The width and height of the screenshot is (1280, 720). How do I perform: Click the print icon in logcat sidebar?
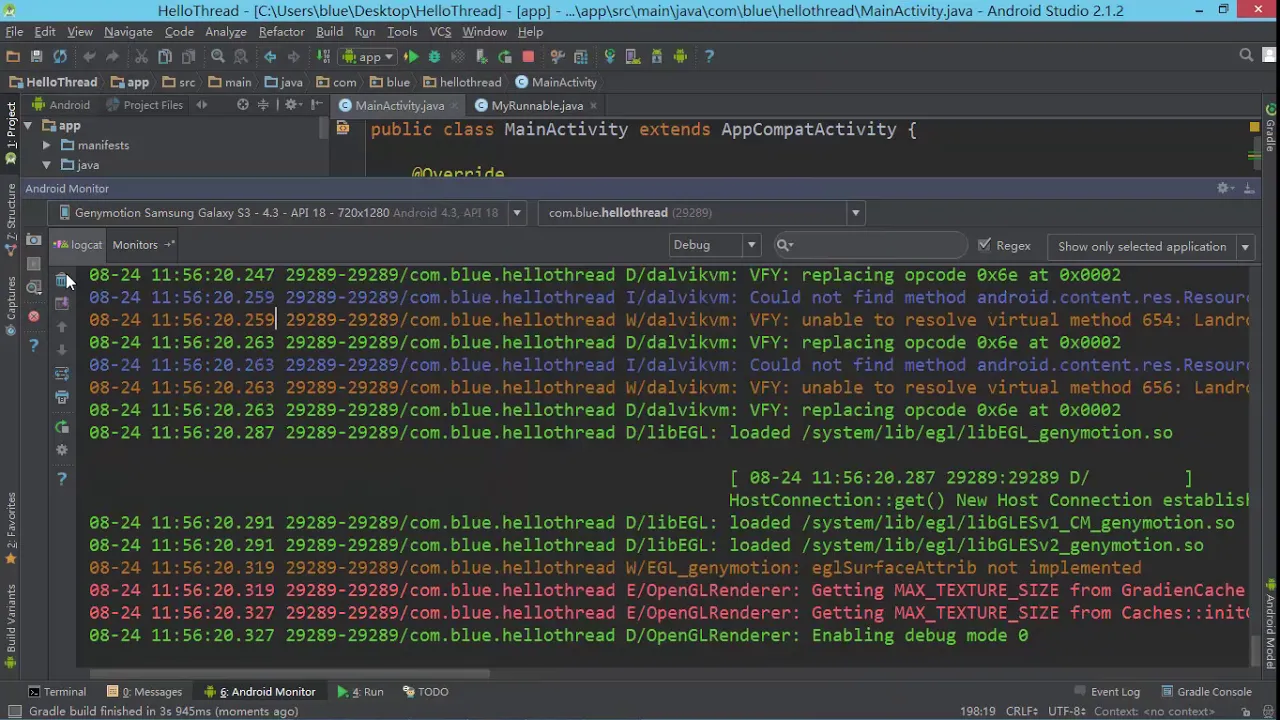coord(62,398)
